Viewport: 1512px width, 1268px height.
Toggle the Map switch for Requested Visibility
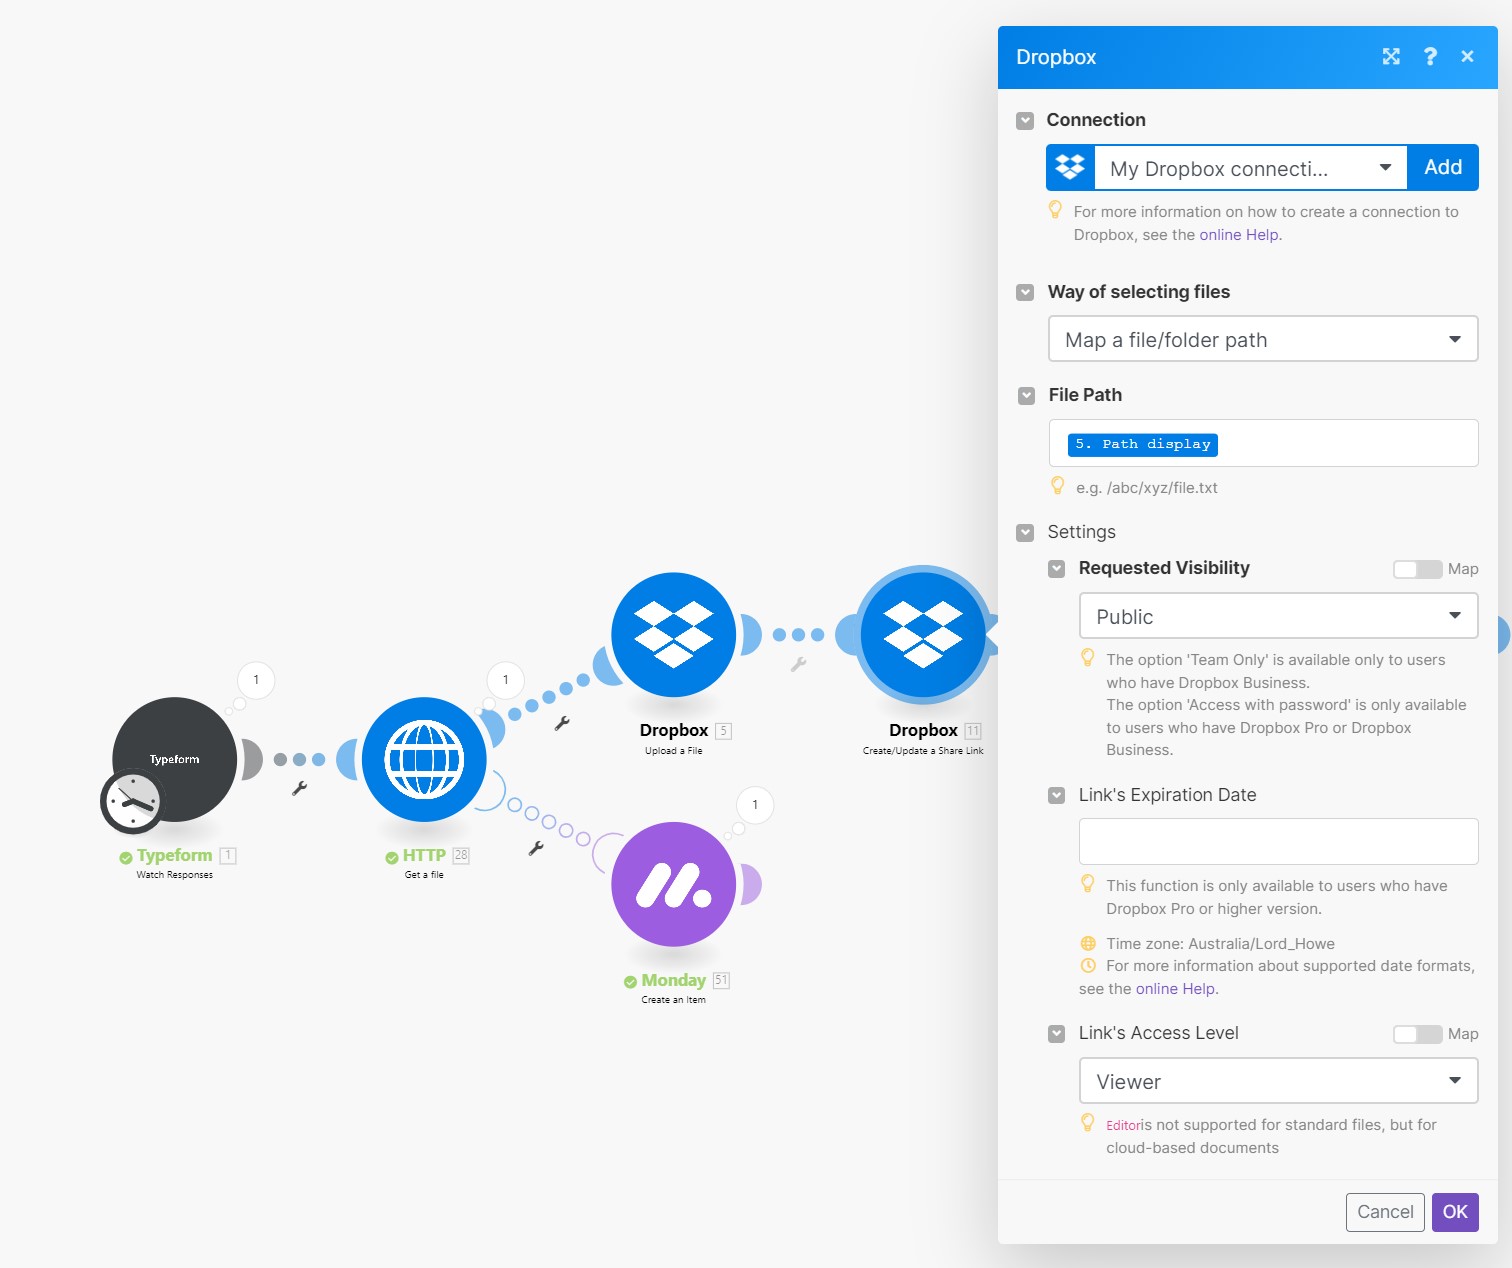[1418, 569]
